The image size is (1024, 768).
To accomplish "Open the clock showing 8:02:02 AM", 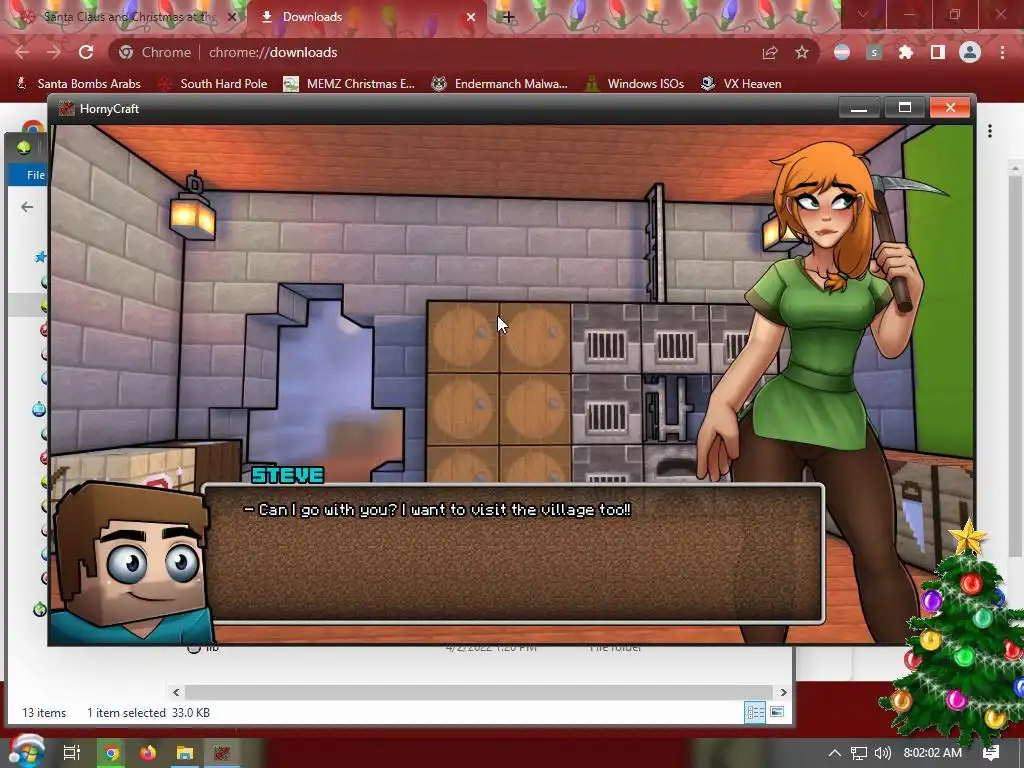I will point(933,753).
